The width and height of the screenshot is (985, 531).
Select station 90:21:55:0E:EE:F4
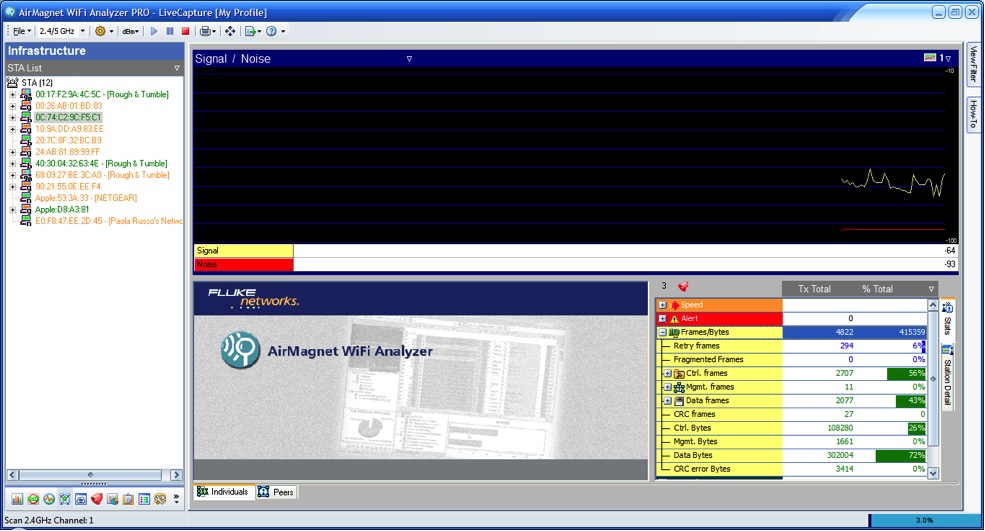pyautogui.click(x=68, y=186)
